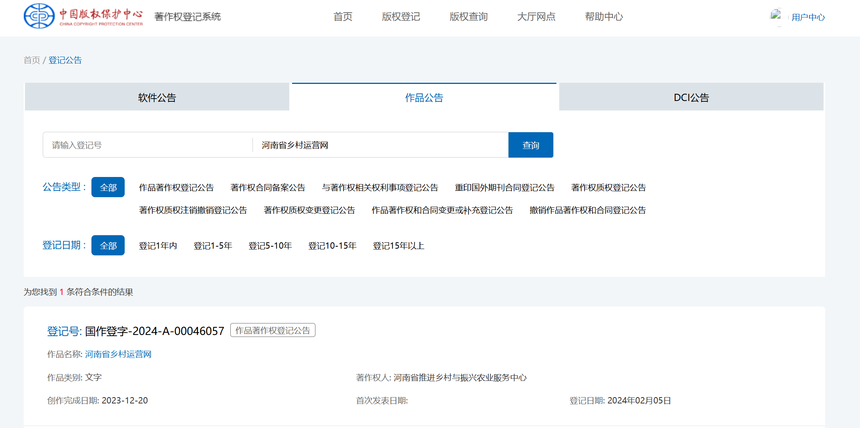
Task: Go to 首页 in top navigation
Action: point(343,16)
